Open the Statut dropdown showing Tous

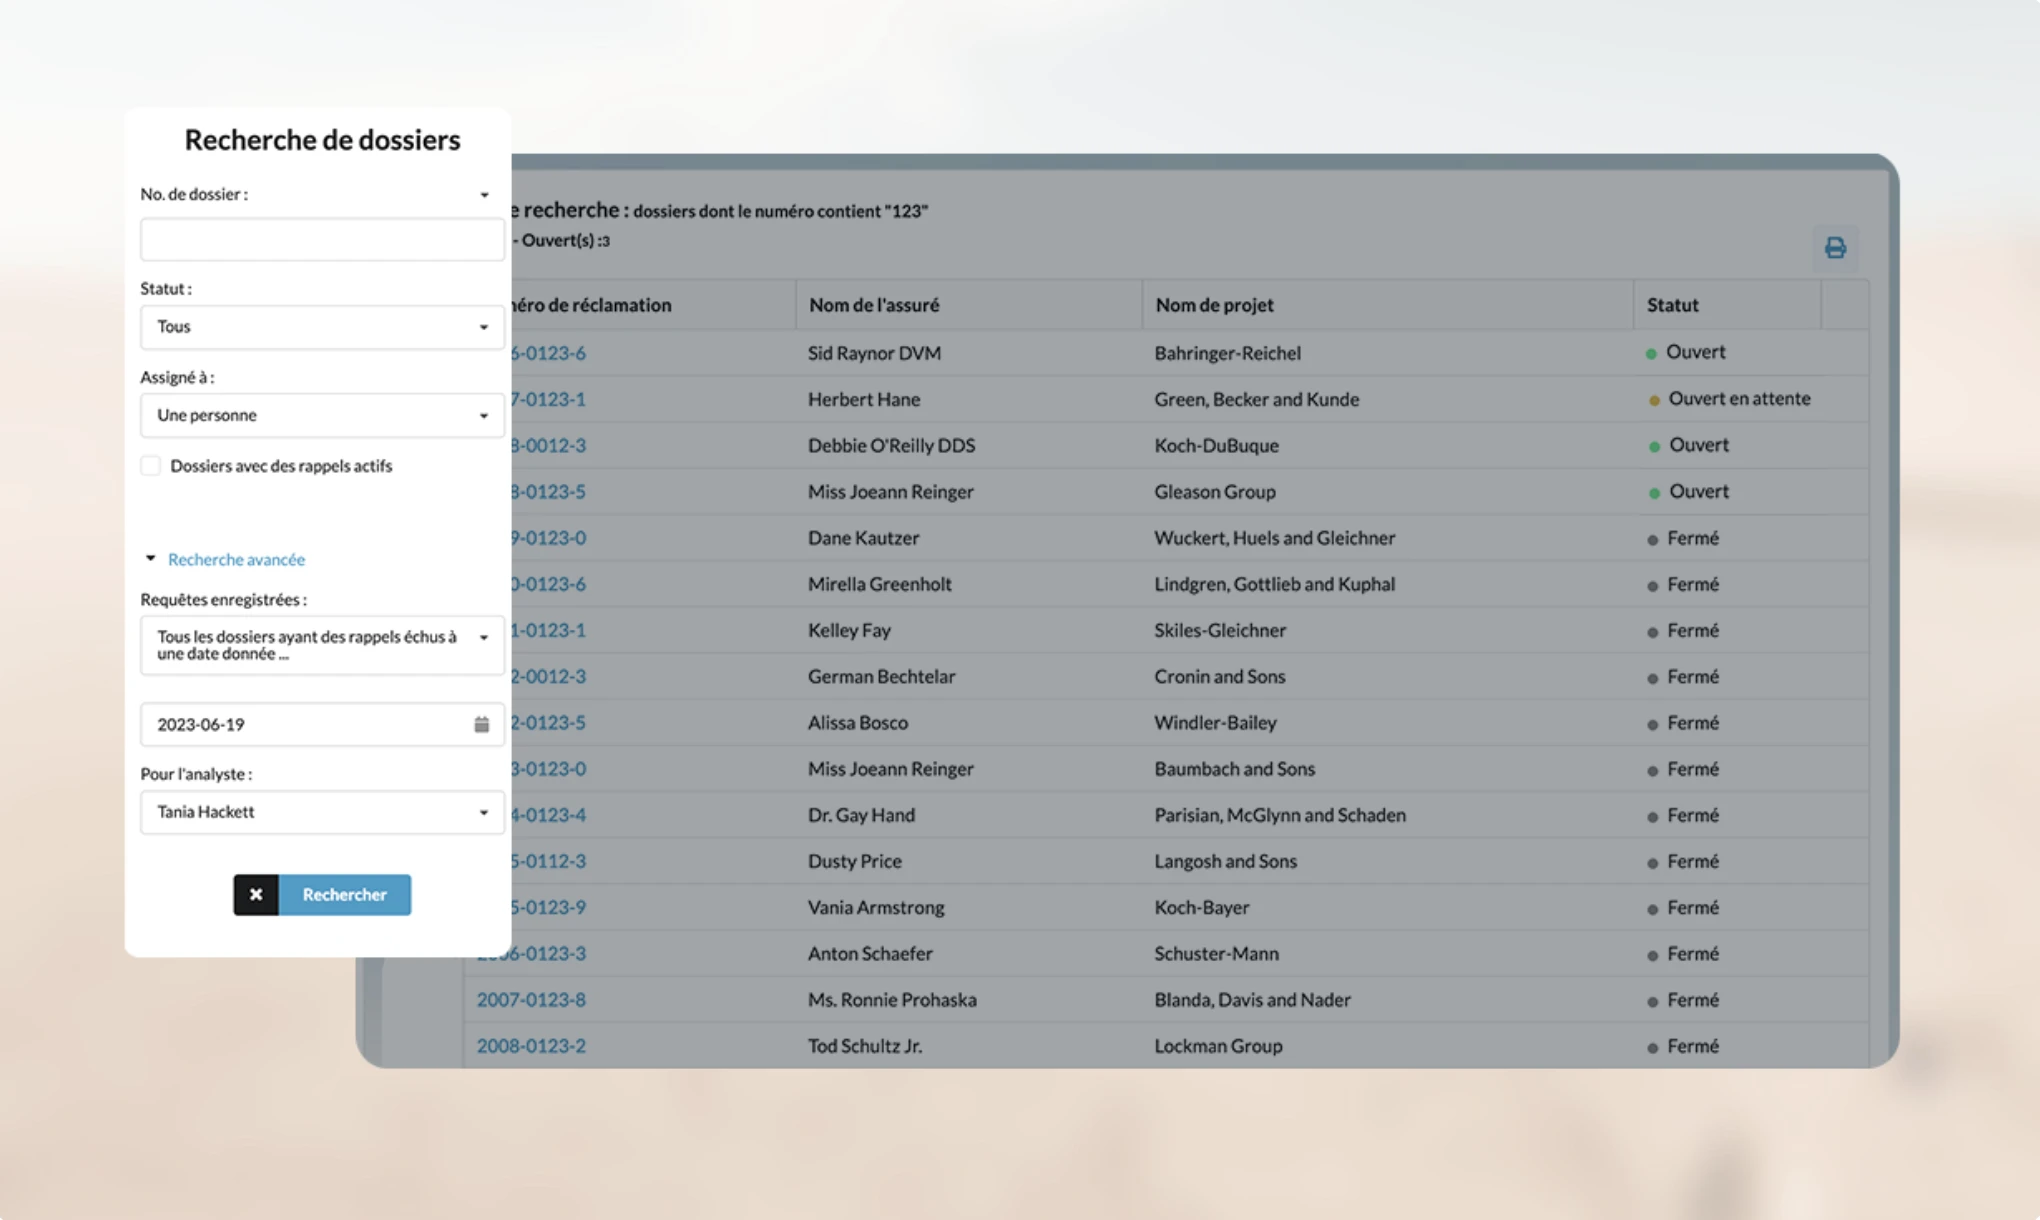coord(322,327)
